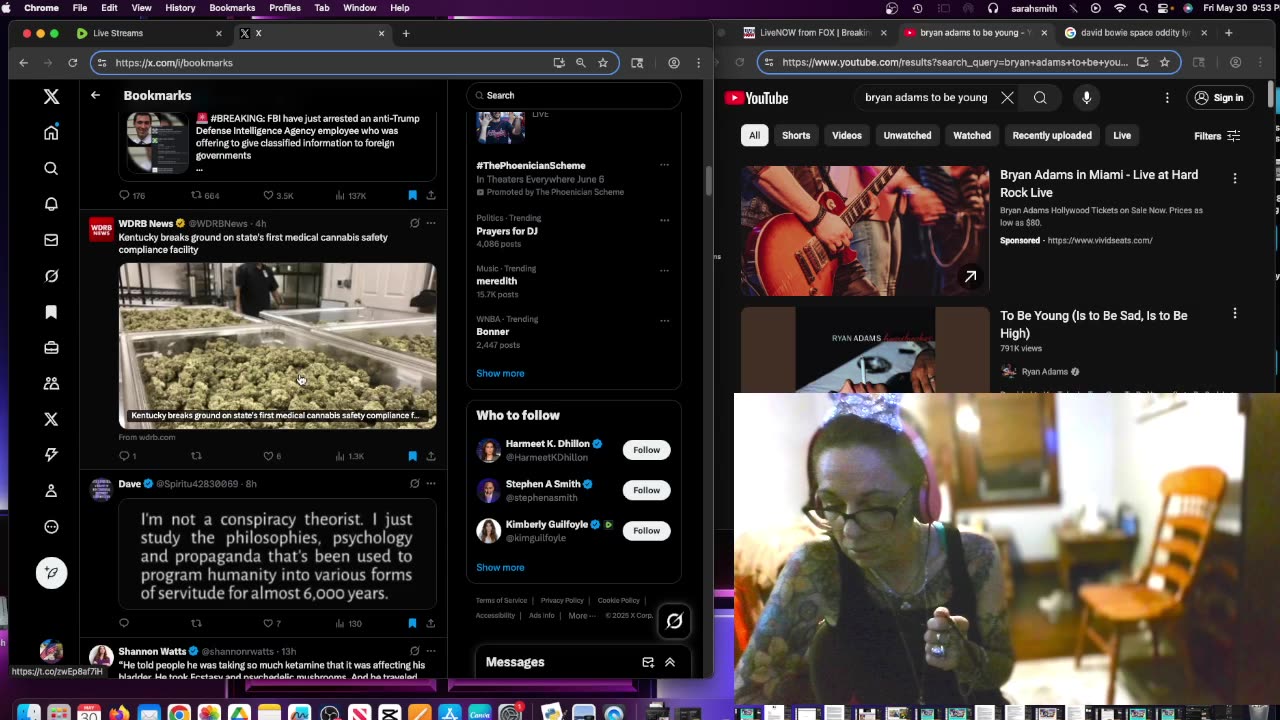Remove bookmark from the FBI arrest post
The height and width of the screenshot is (720, 1280).
412,196
